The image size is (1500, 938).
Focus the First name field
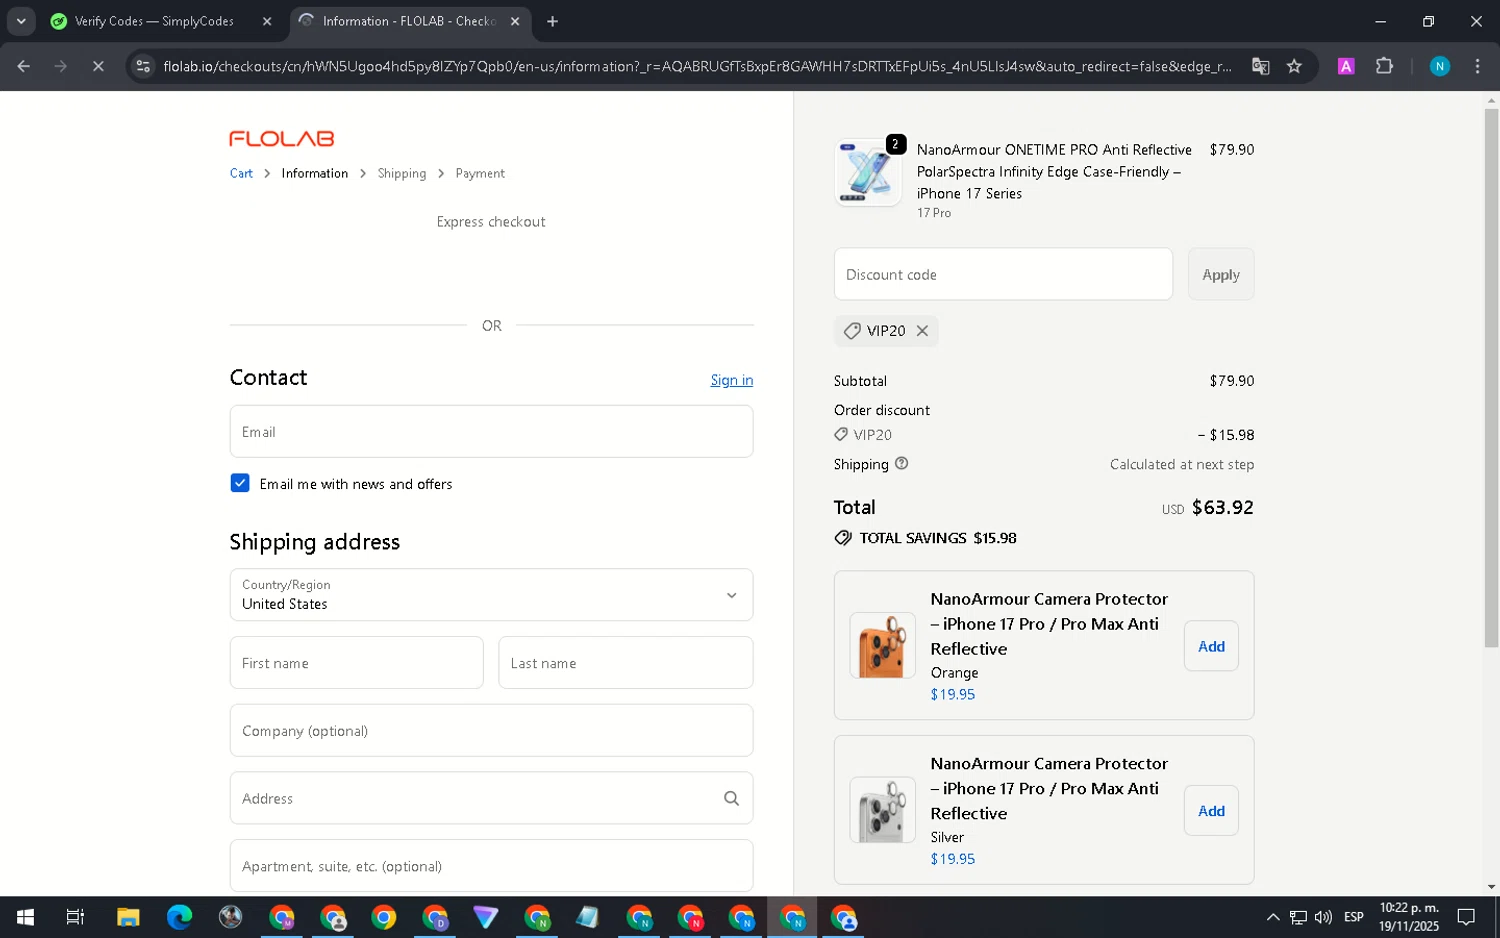(357, 663)
